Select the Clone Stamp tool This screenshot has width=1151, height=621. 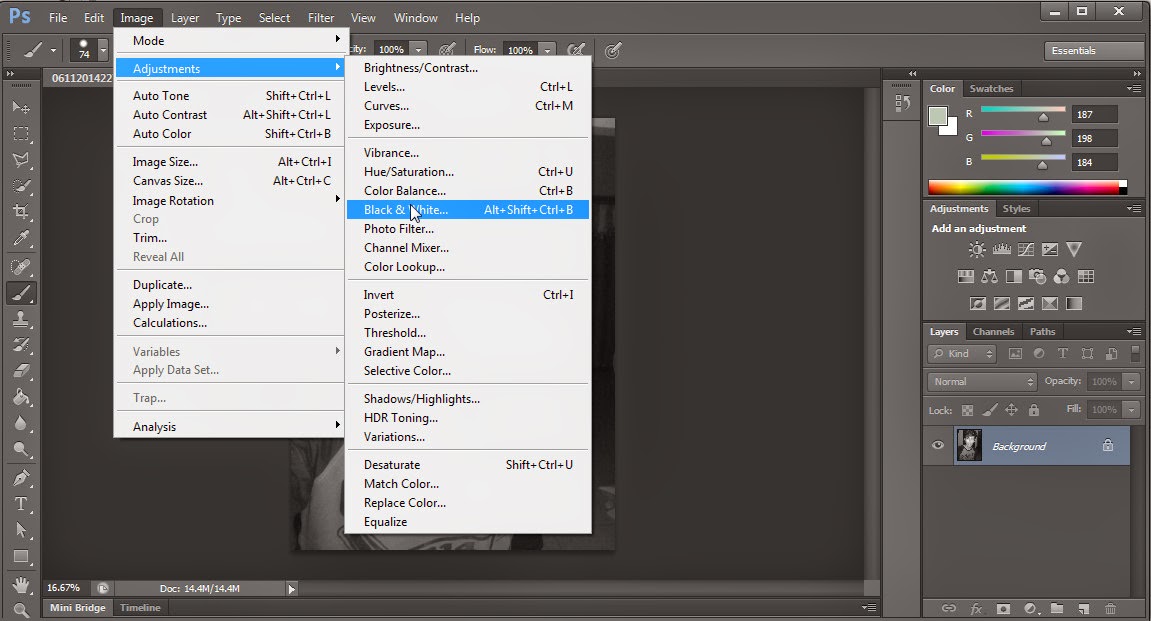(21, 319)
